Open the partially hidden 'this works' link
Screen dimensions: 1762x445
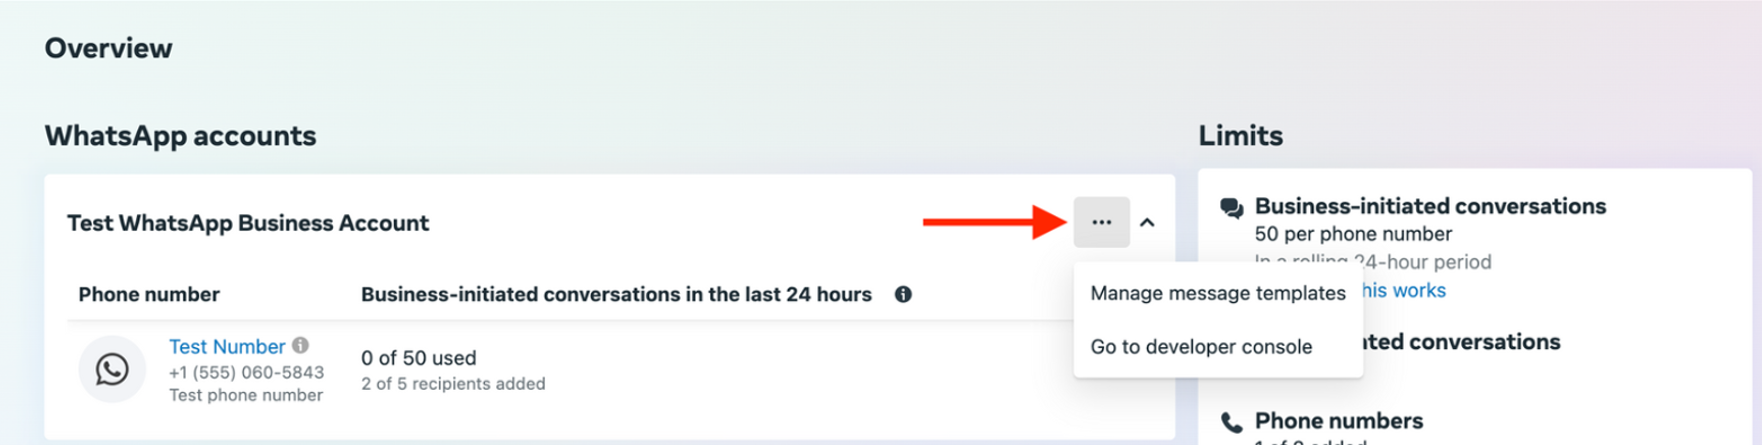tap(1404, 290)
